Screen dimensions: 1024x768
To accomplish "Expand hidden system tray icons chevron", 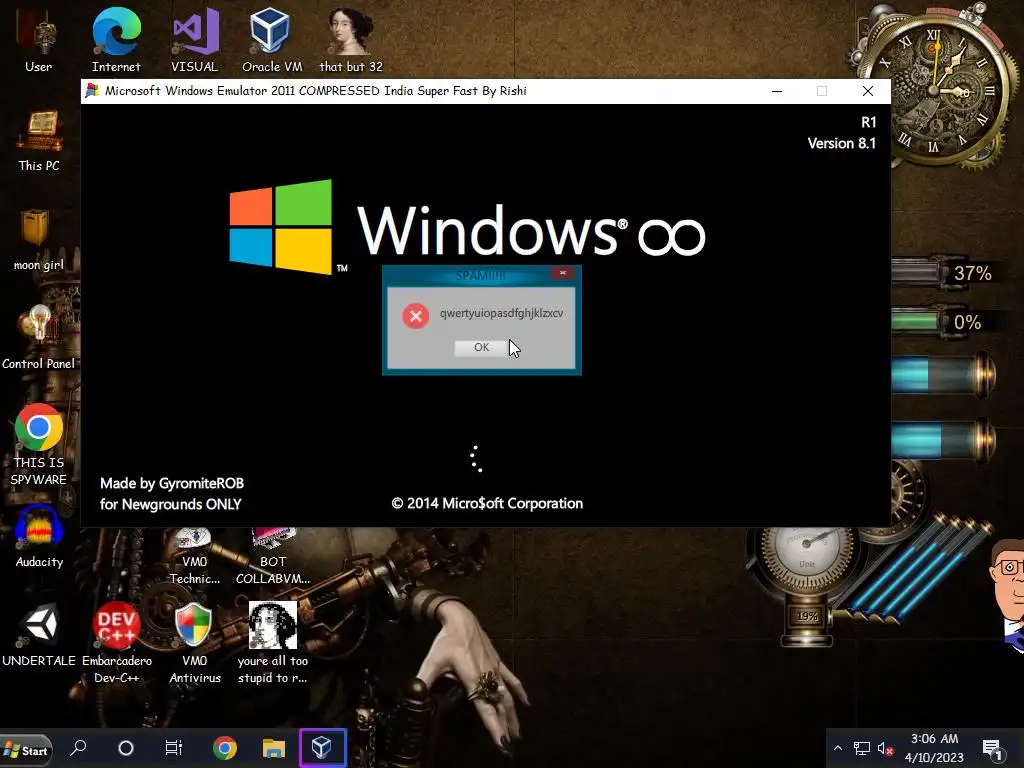I will (838, 748).
